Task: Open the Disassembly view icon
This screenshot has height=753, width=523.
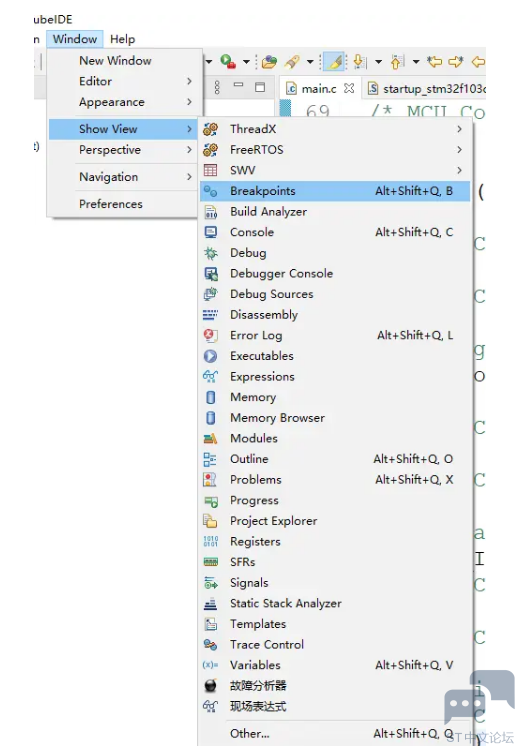Action: coord(210,315)
